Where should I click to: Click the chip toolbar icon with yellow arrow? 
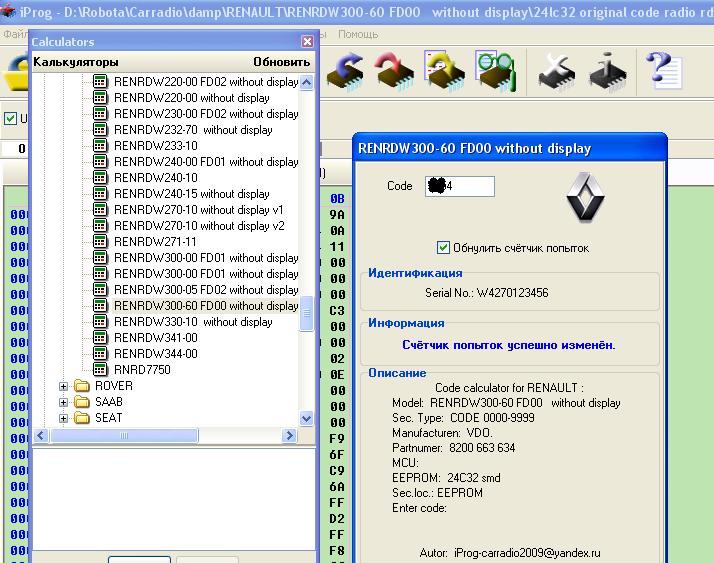[444, 72]
